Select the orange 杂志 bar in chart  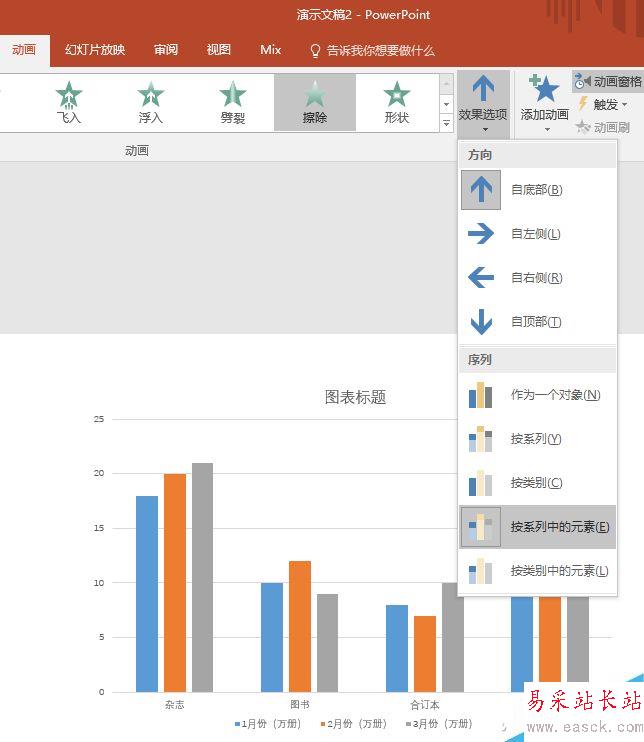pyautogui.click(x=175, y=583)
